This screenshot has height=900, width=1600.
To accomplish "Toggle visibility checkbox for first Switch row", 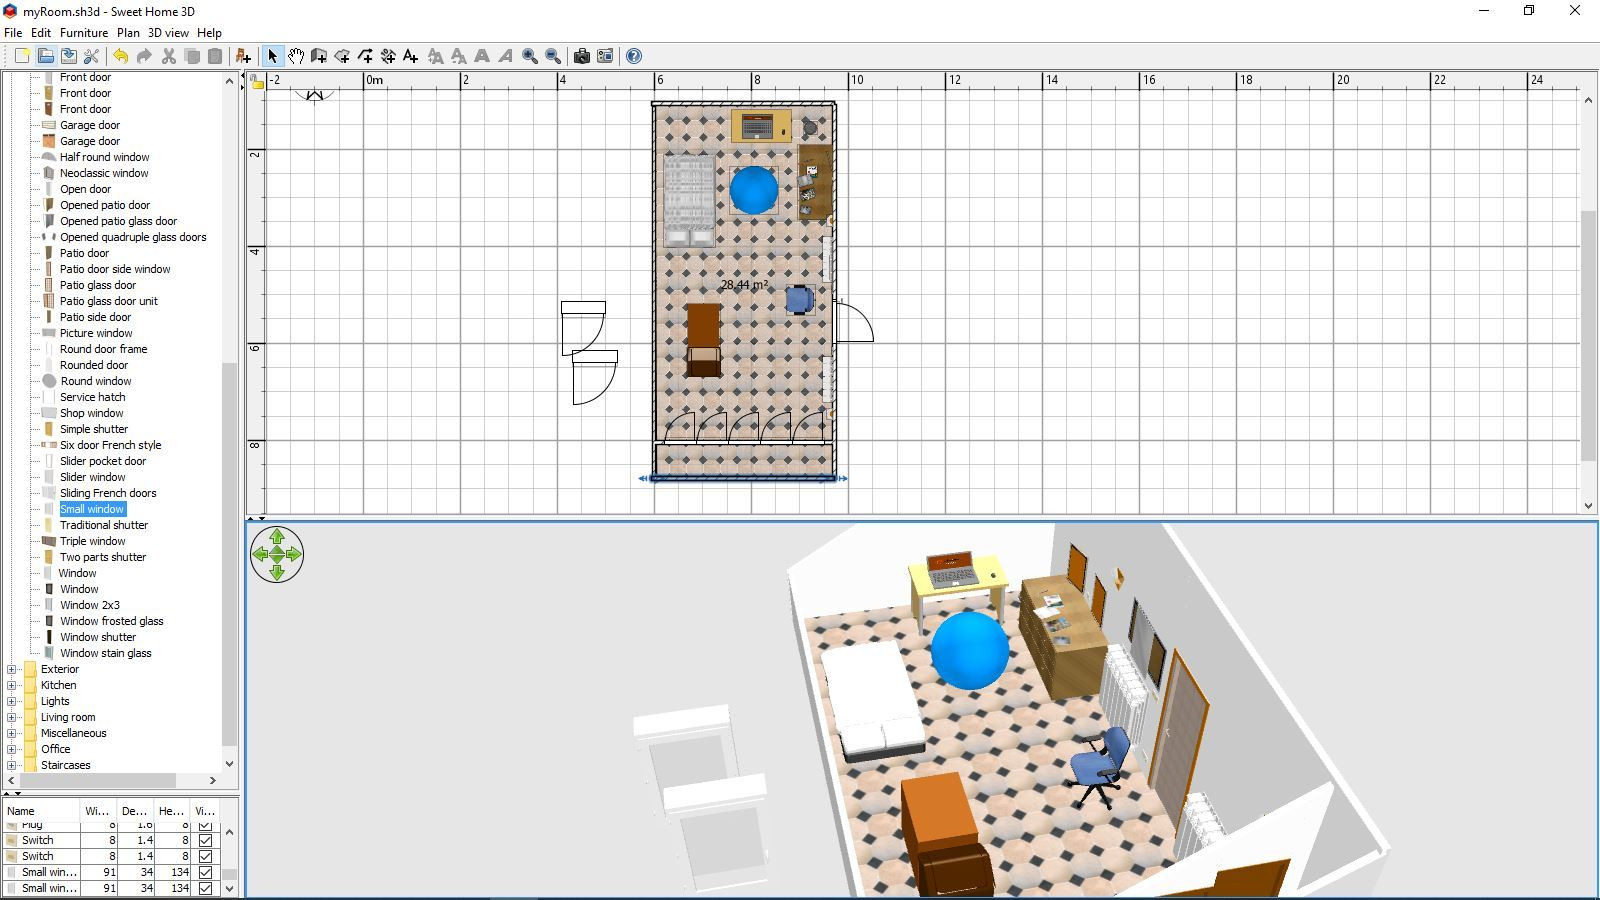I will [x=205, y=840].
